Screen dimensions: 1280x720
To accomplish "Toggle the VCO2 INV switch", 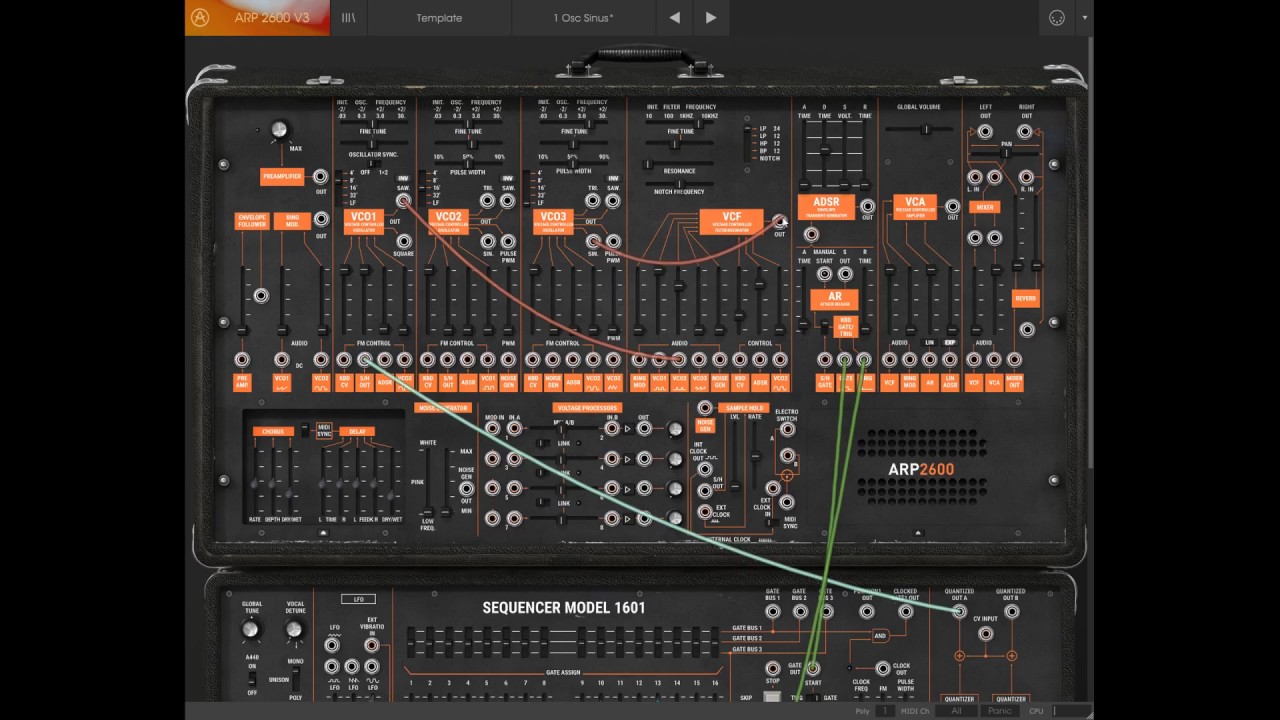I will point(509,178).
